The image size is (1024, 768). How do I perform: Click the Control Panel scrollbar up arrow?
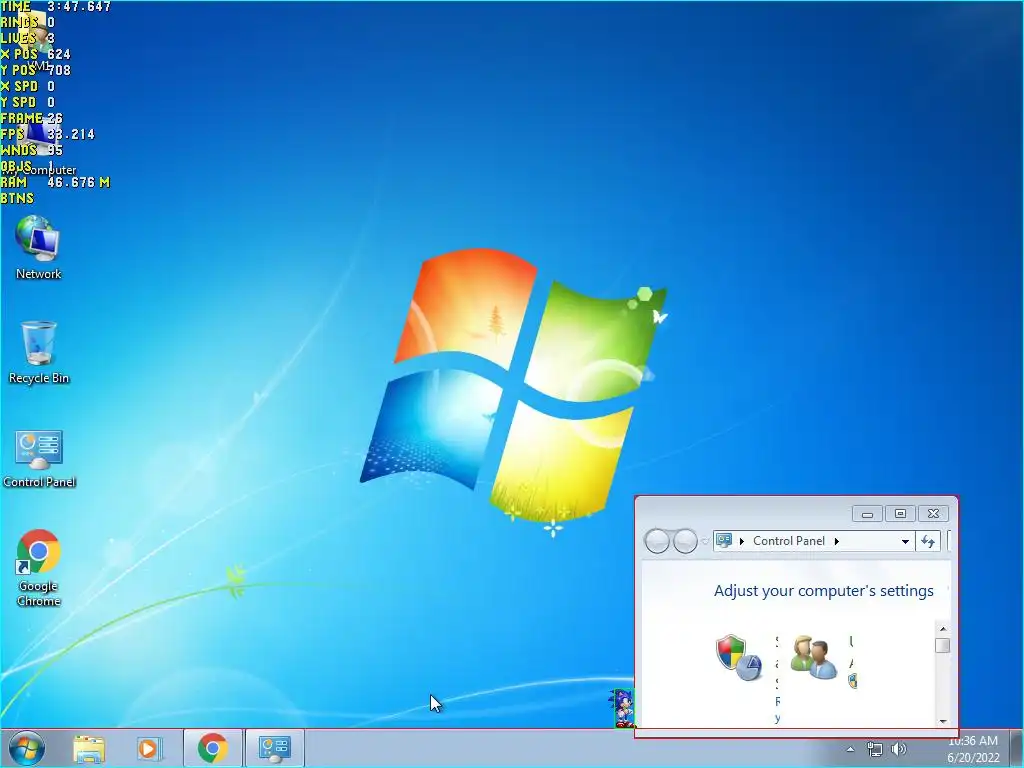[943, 629]
